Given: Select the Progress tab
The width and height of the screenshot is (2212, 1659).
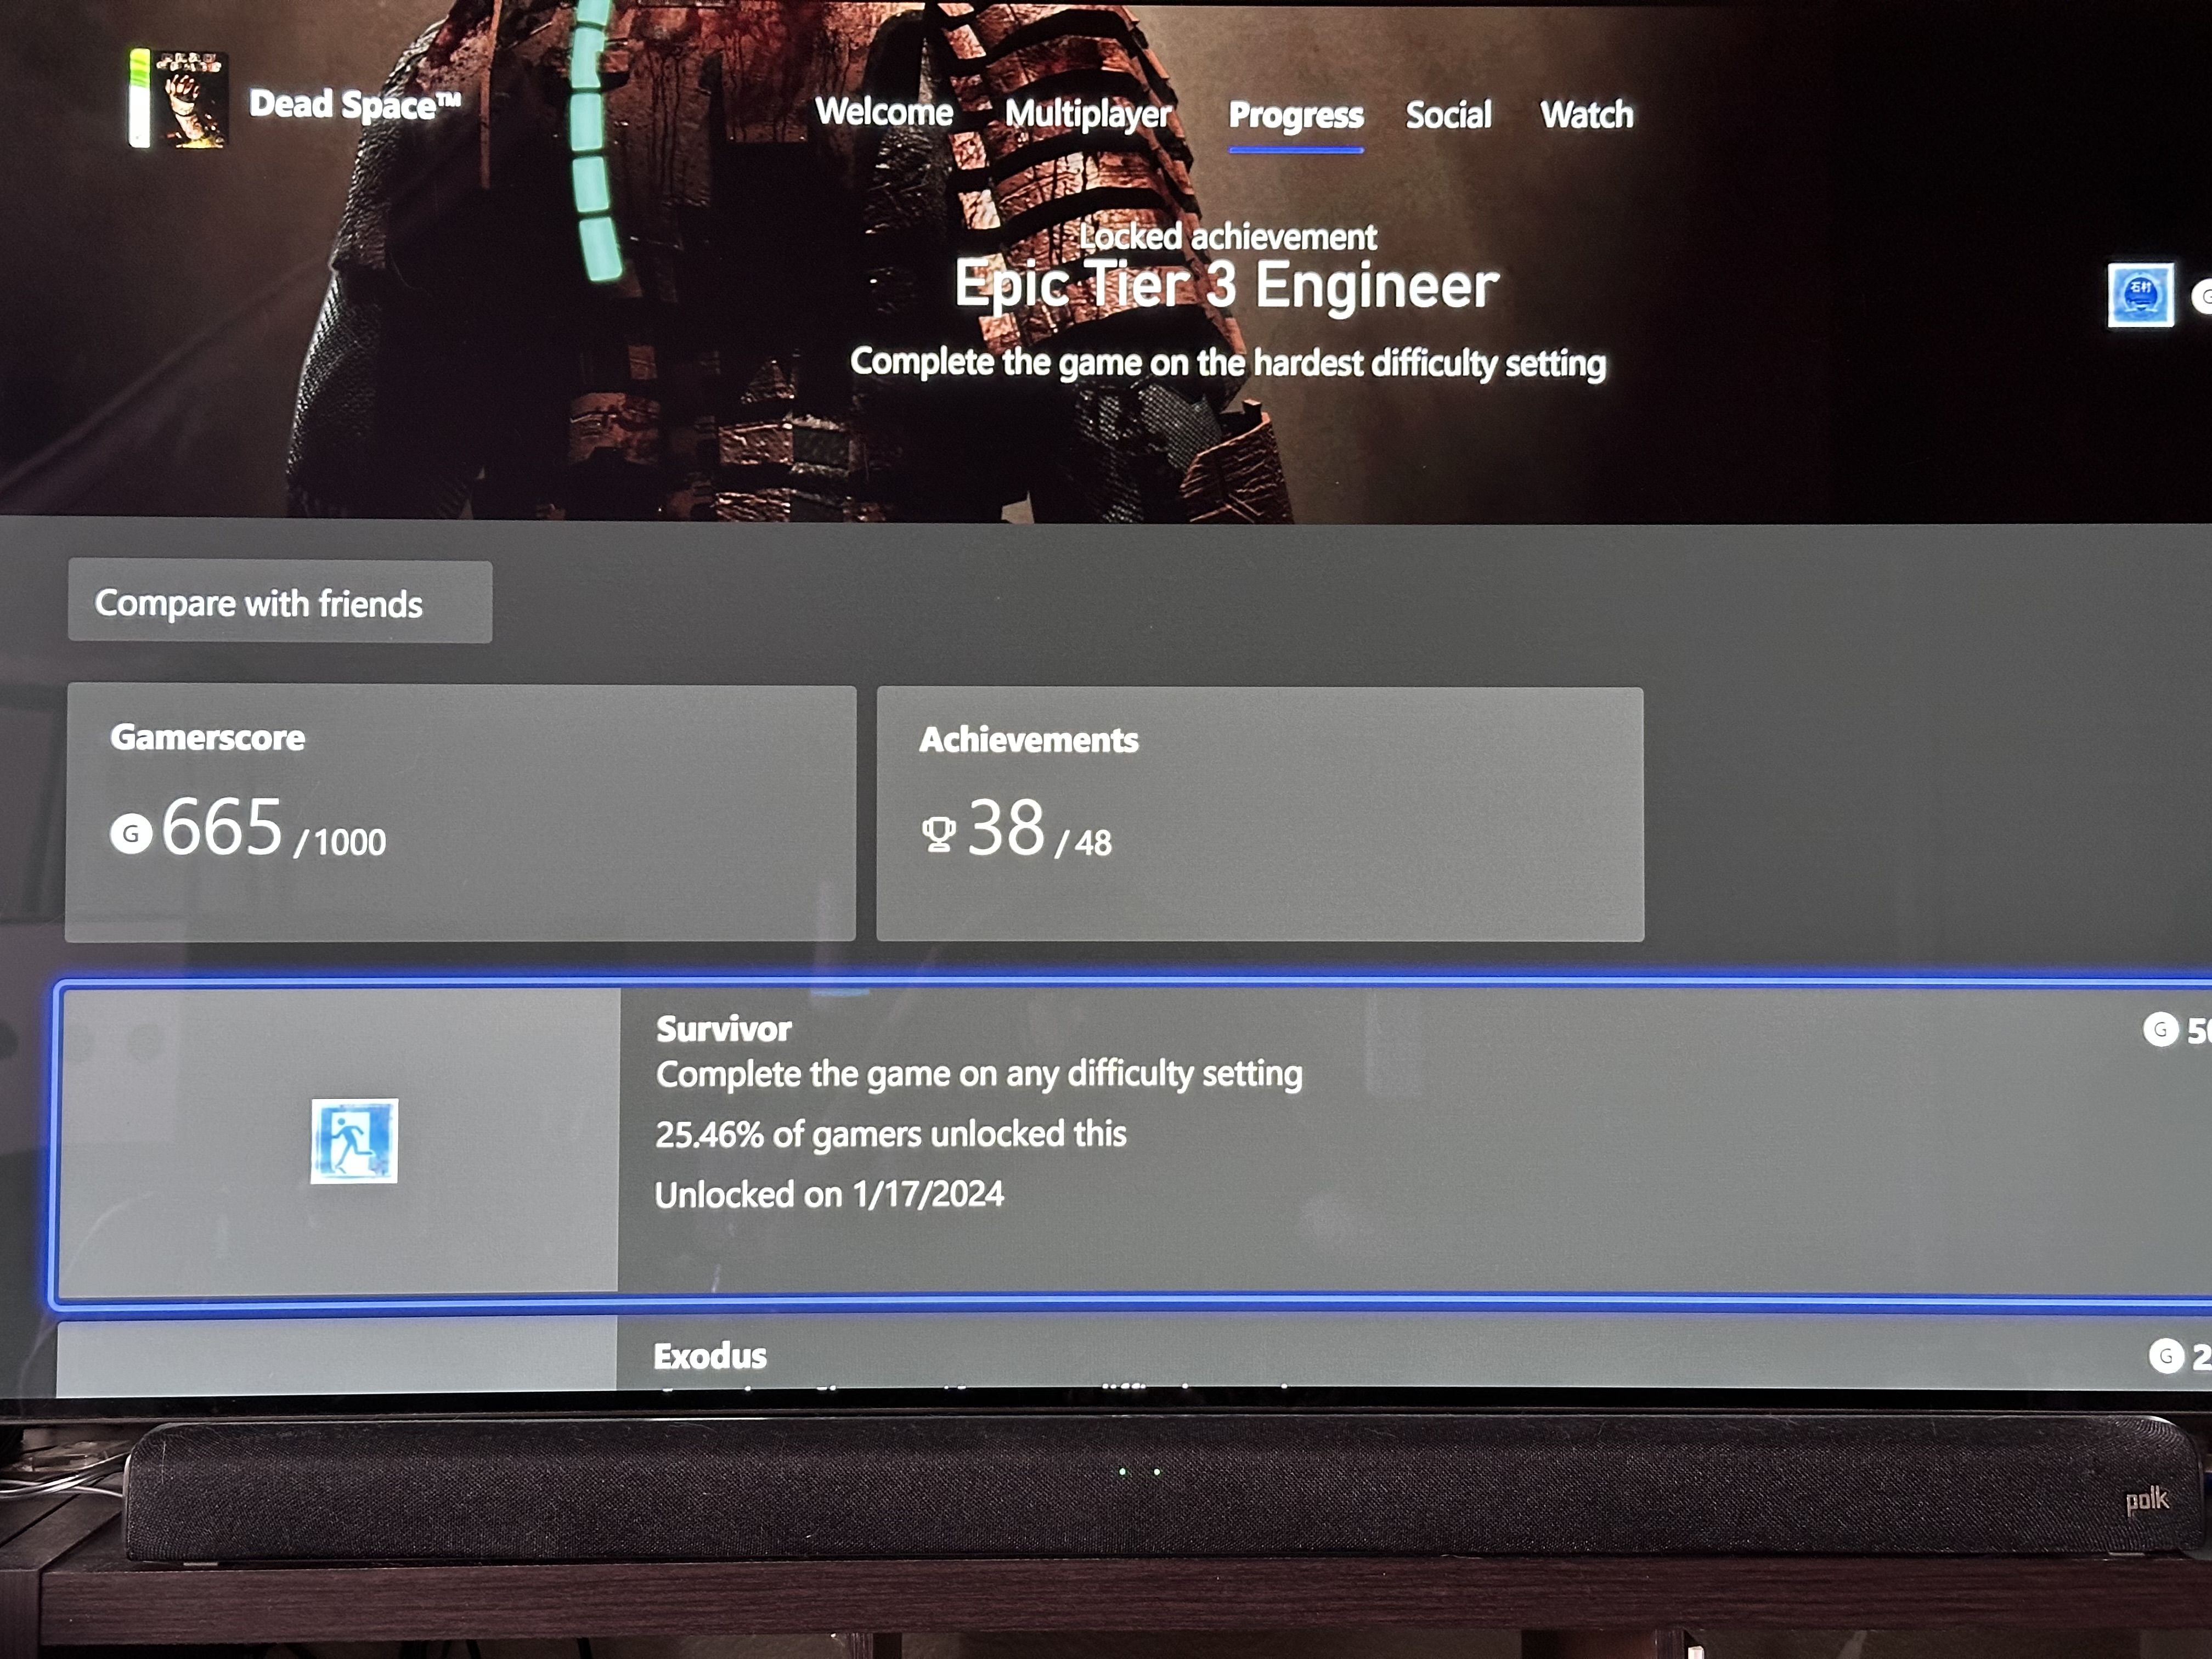Looking at the screenshot, I should tap(1296, 116).
